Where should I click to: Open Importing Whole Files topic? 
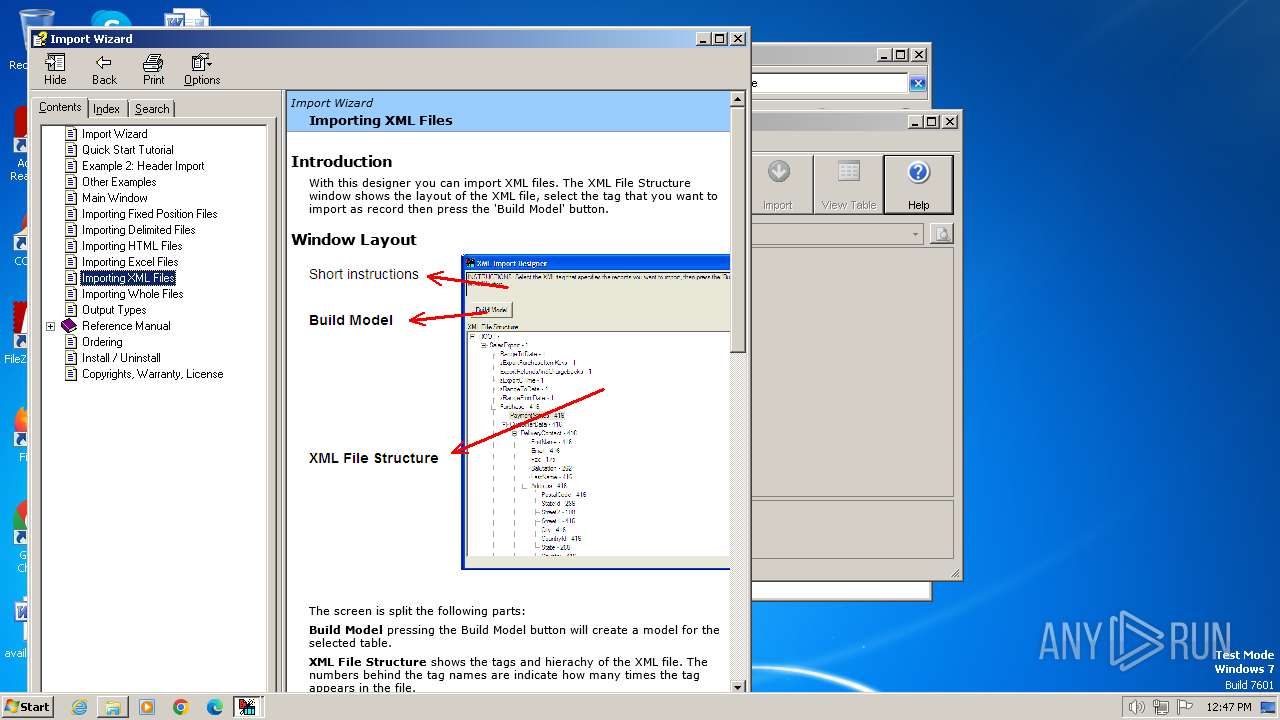point(132,294)
